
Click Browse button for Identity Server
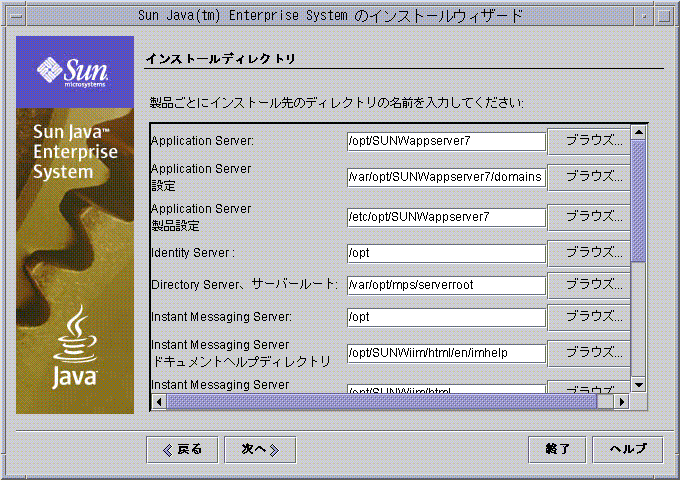pyautogui.click(x=588, y=253)
